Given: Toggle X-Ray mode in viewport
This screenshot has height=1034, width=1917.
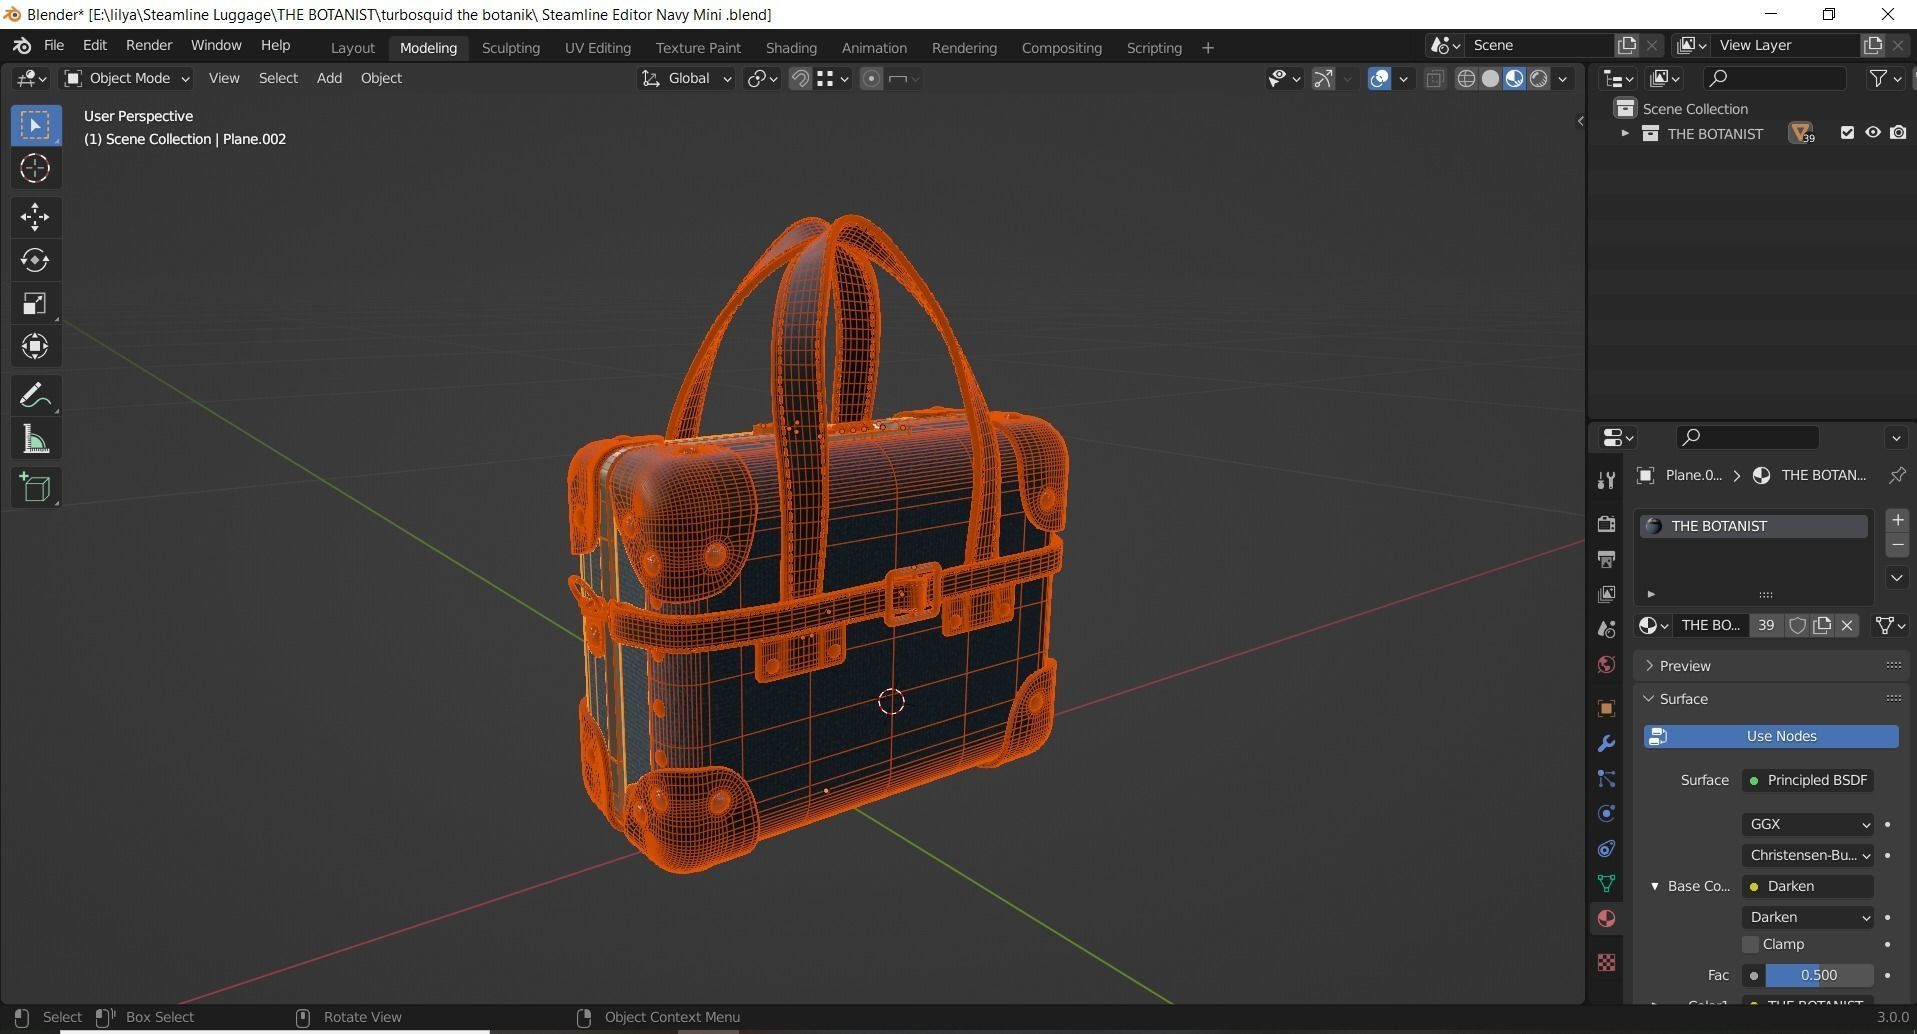Looking at the screenshot, I should tap(1434, 79).
